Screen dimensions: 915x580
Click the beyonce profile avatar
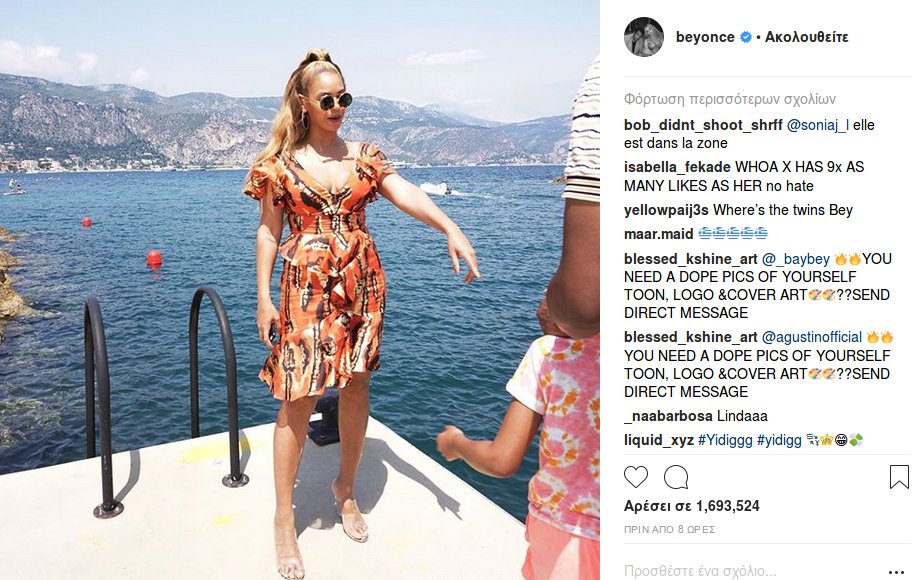(644, 37)
